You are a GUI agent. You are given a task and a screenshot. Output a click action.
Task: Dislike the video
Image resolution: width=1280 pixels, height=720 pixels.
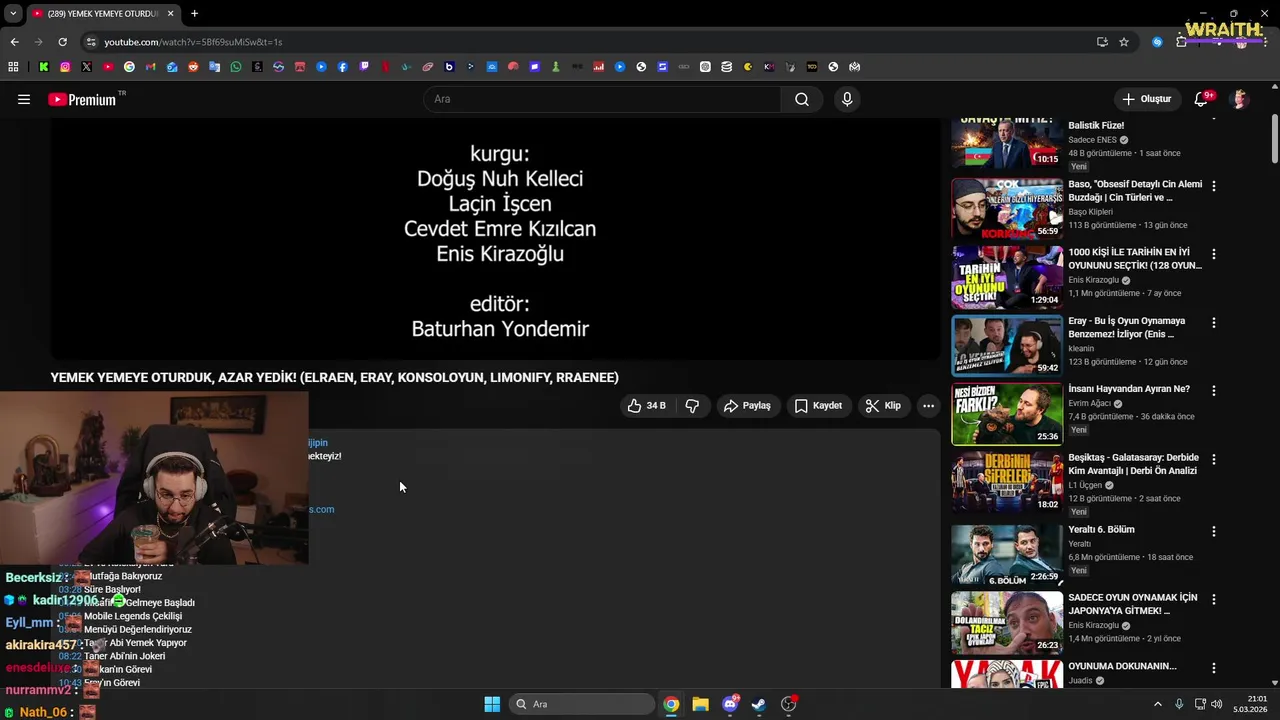pyautogui.click(x=692, y=406)
